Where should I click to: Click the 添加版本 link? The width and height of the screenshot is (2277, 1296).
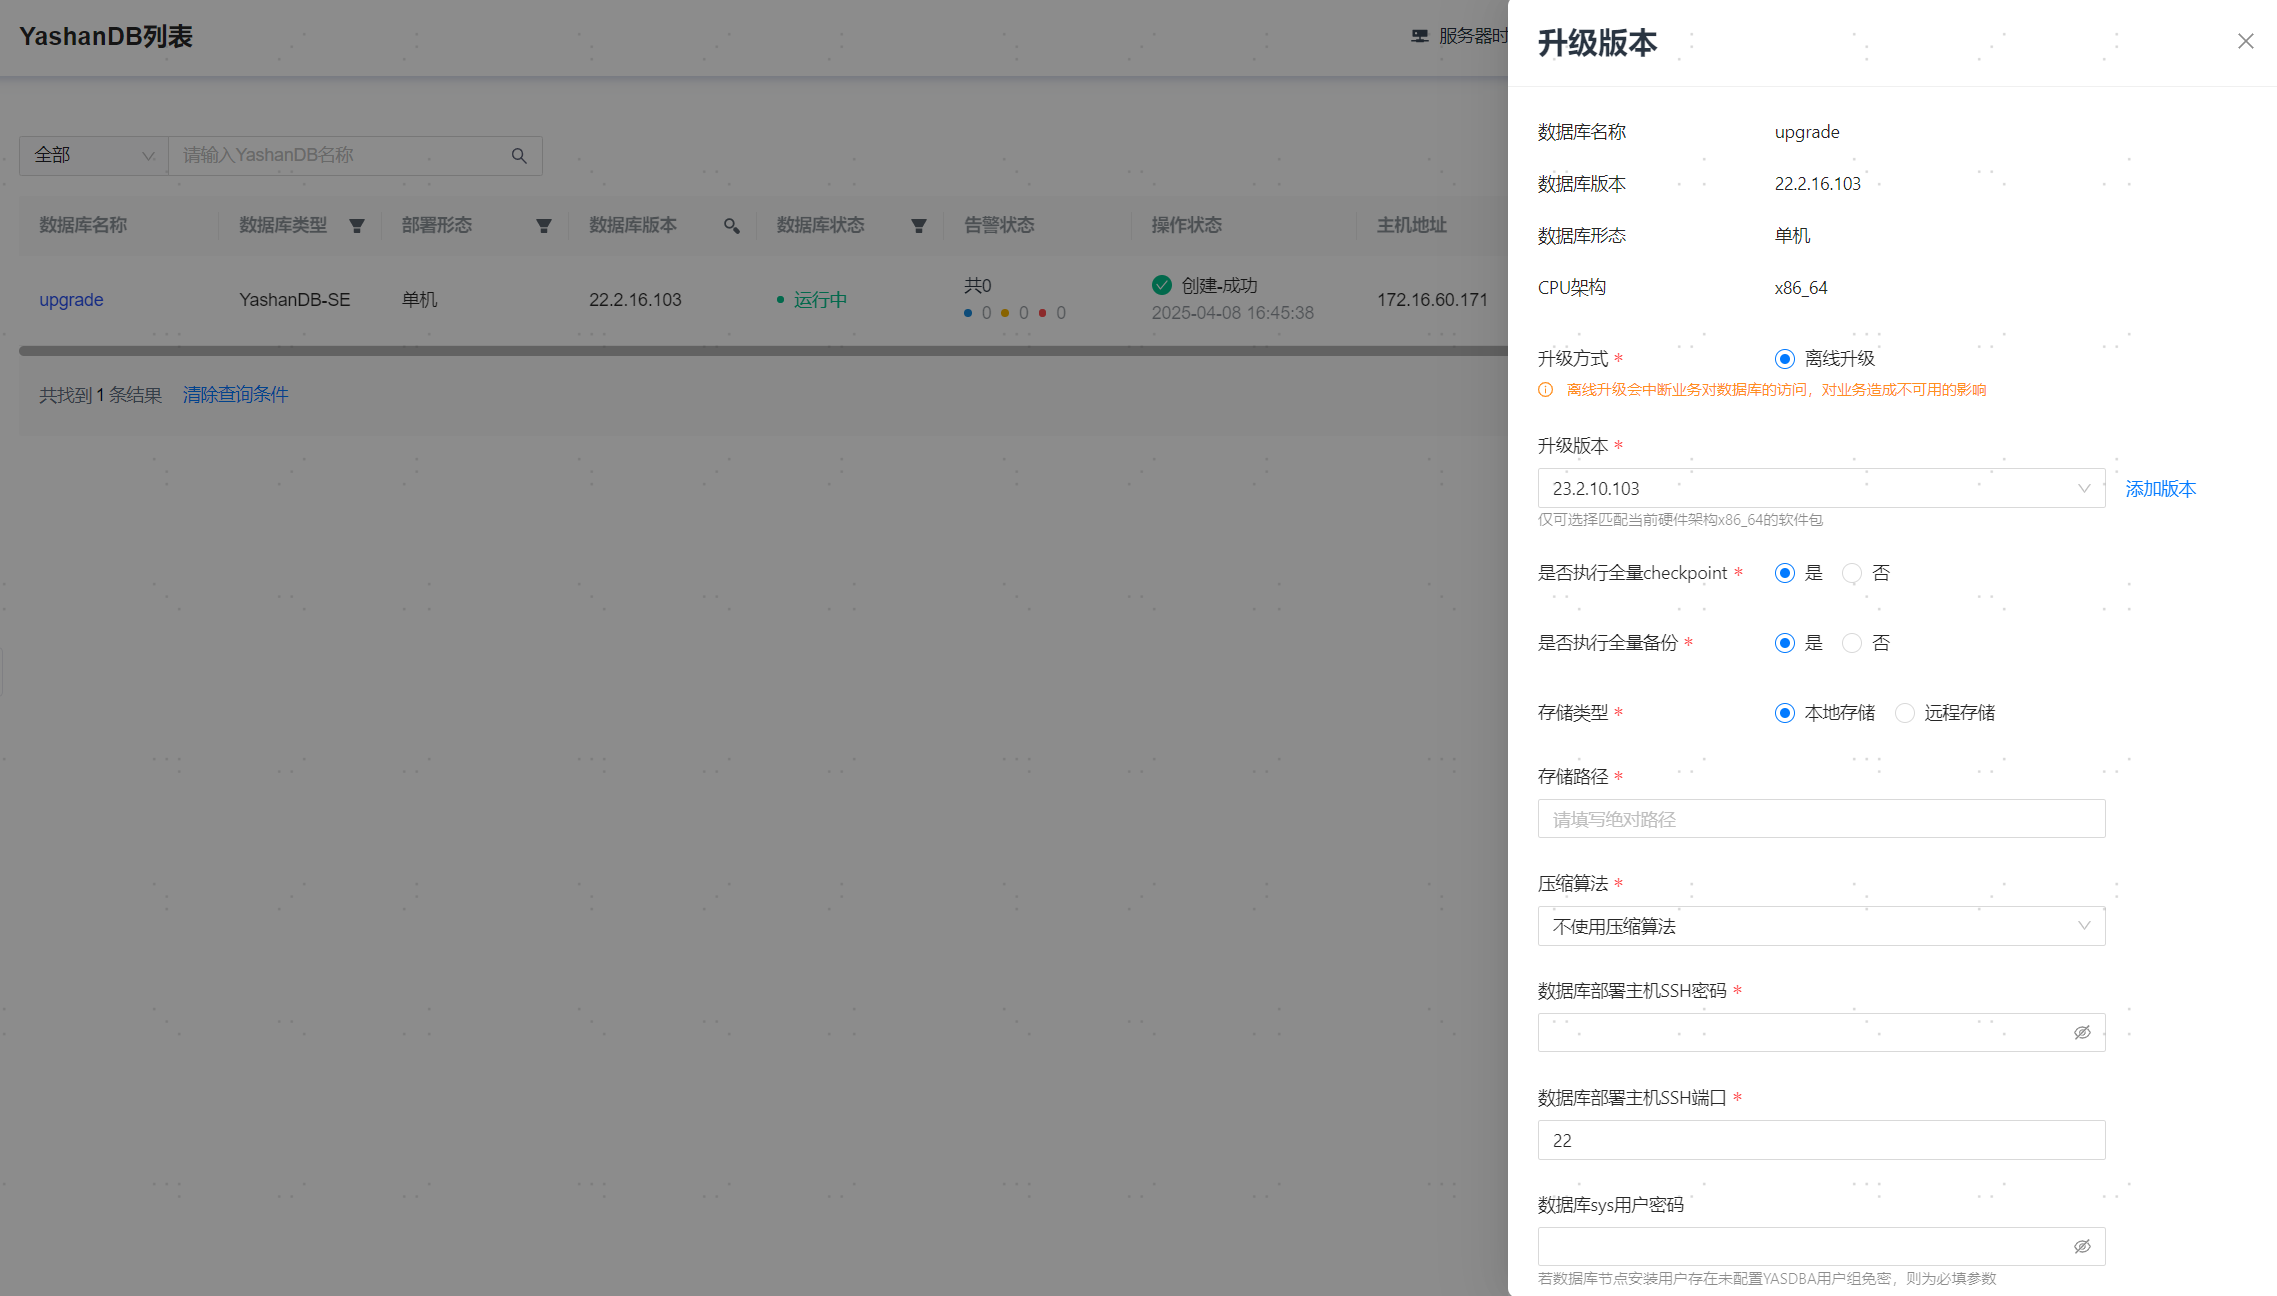[x=2160, y=489]
